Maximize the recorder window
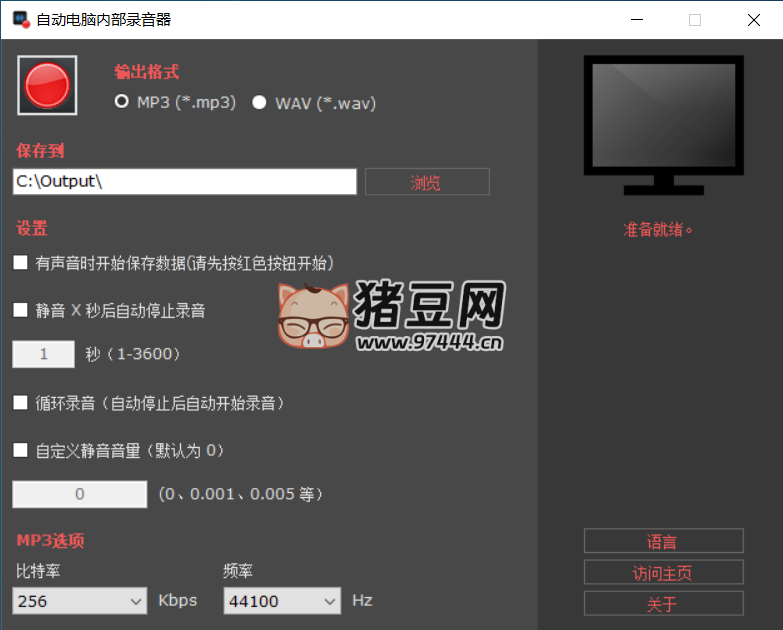The image size is (783, 630). click(695, 20)
